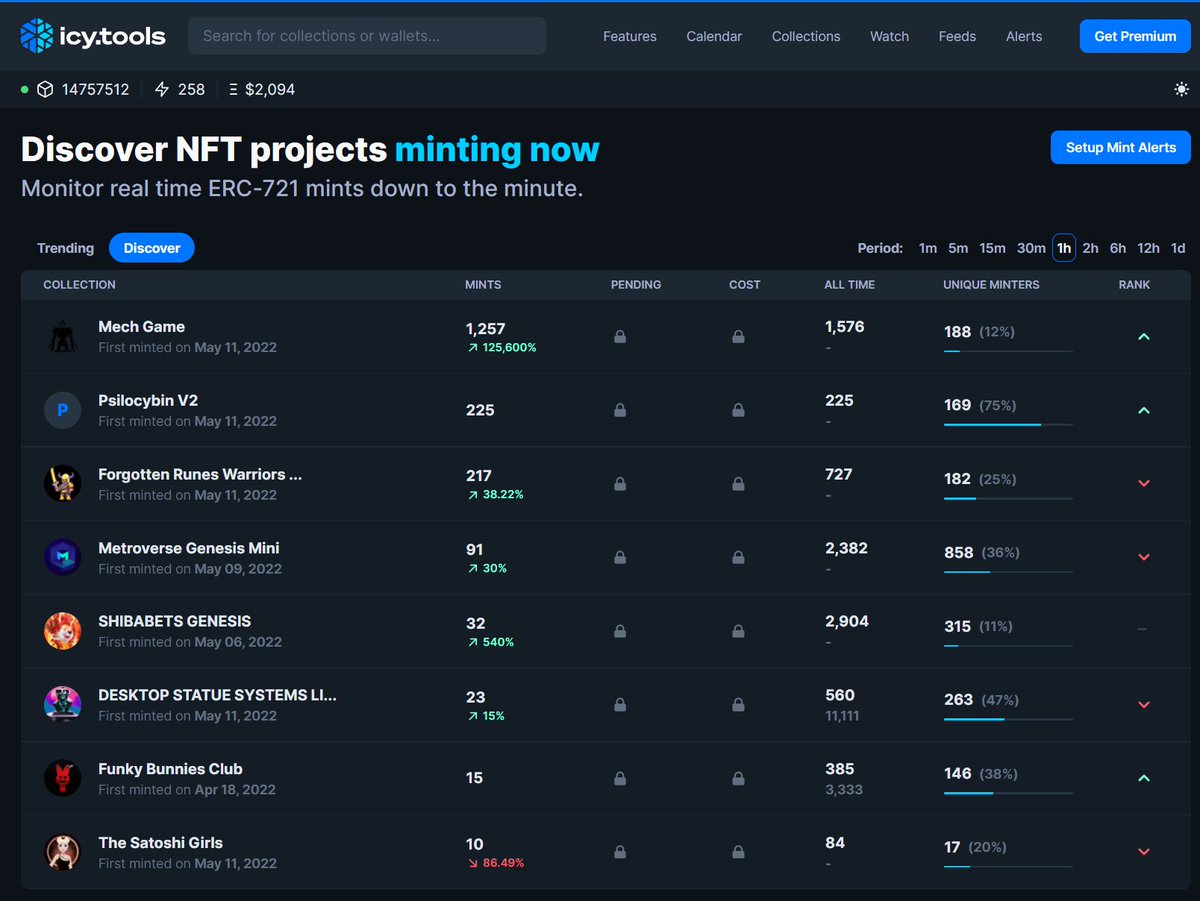The image size is (1200, 901).
Task: Click the Ethereum price symbol icon
Action: 234,89
